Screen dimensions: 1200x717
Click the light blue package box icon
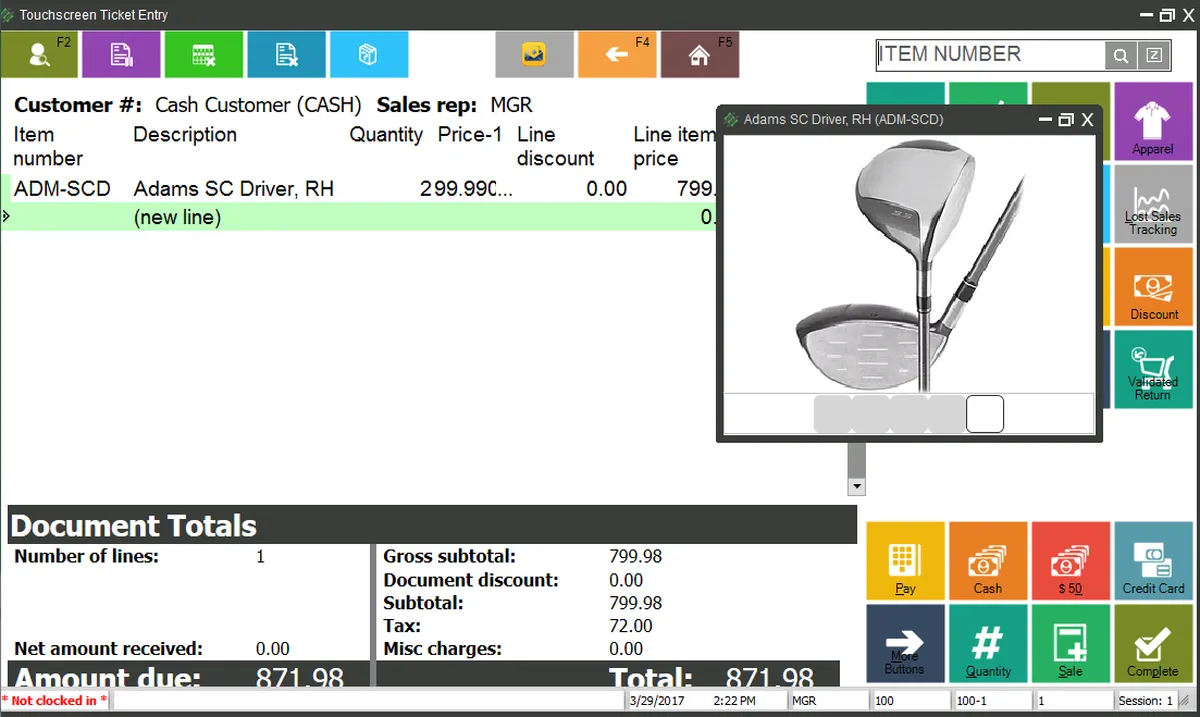(368, 55)
